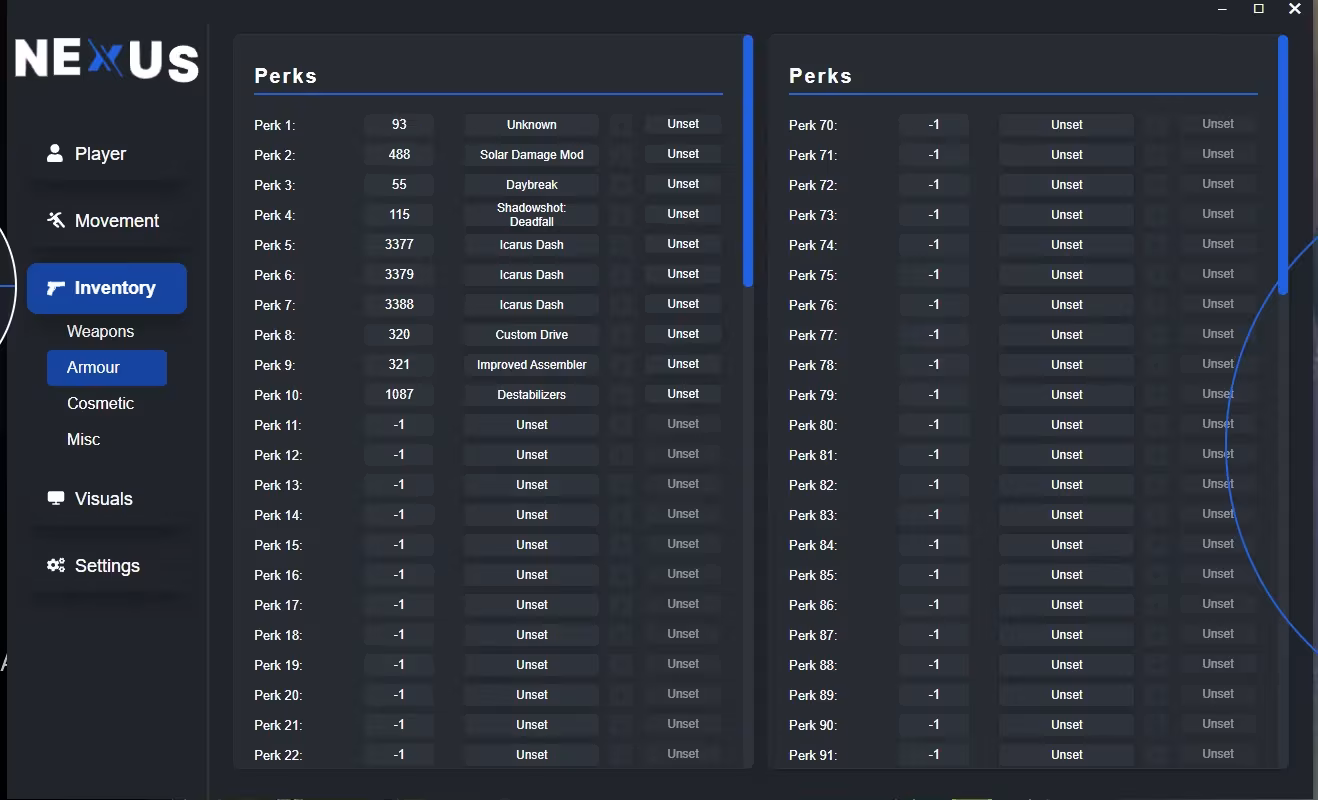Click the Perk 80 value field
Image resolution: width=1318 pixels, height=800 pixels.
click(933, 424)
